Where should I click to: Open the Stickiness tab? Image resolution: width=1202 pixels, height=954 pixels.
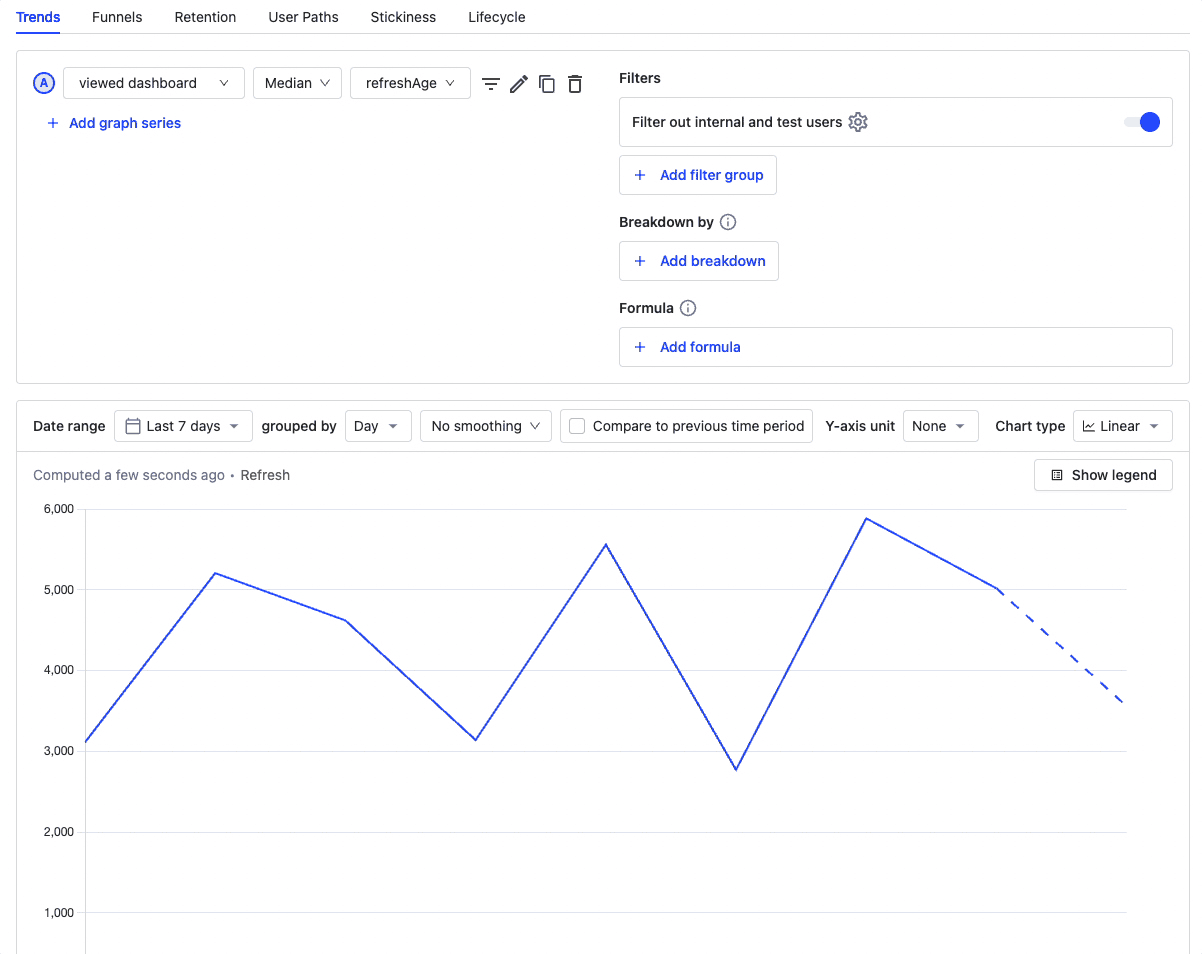[403, 17]
